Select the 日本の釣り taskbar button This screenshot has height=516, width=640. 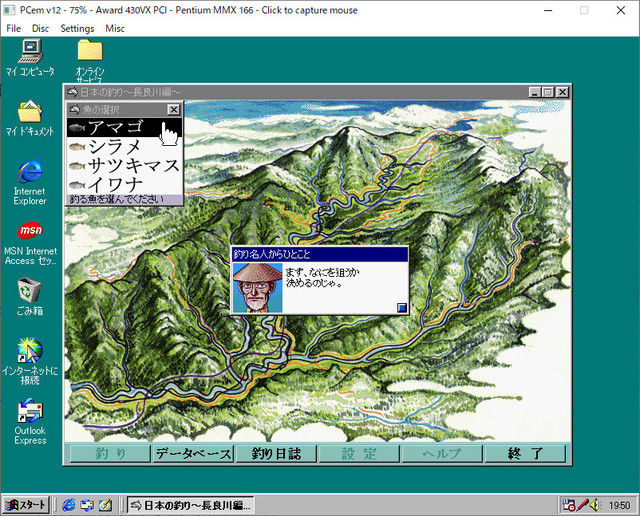pyautogui.click(x=191, y=505)
